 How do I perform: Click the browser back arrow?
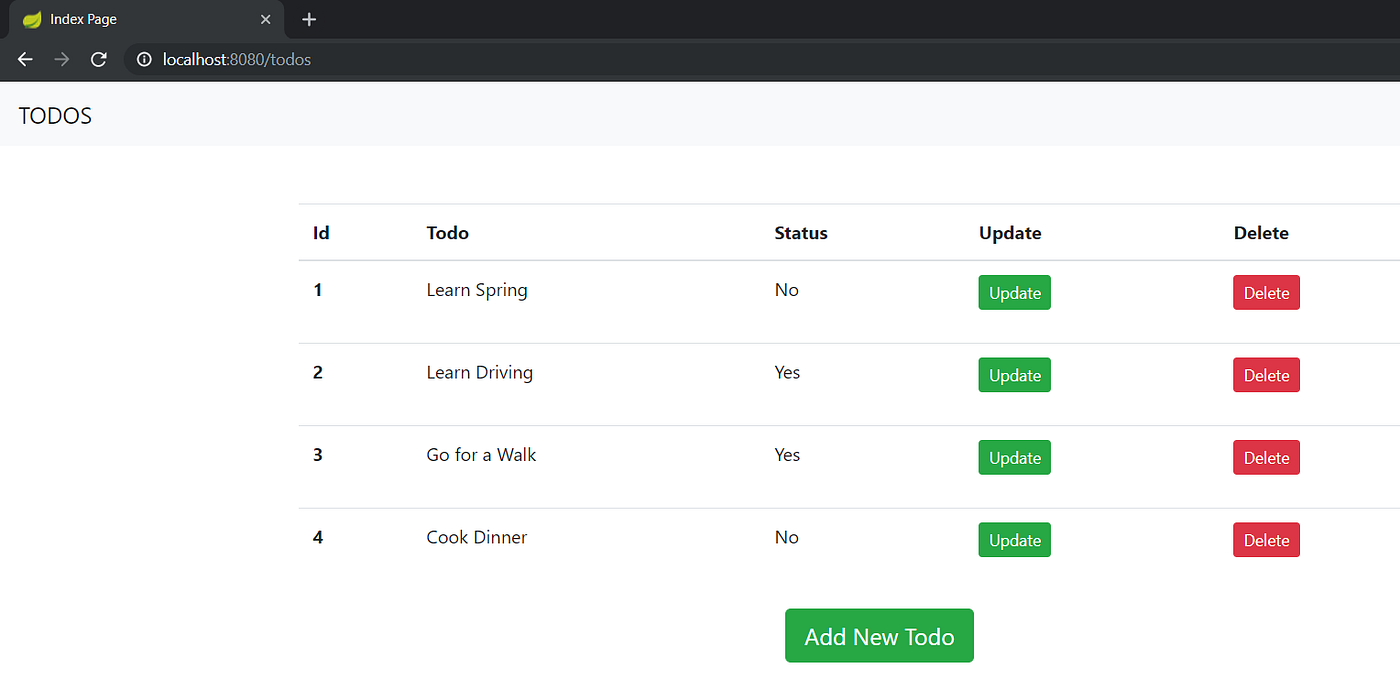pos(25,60)
